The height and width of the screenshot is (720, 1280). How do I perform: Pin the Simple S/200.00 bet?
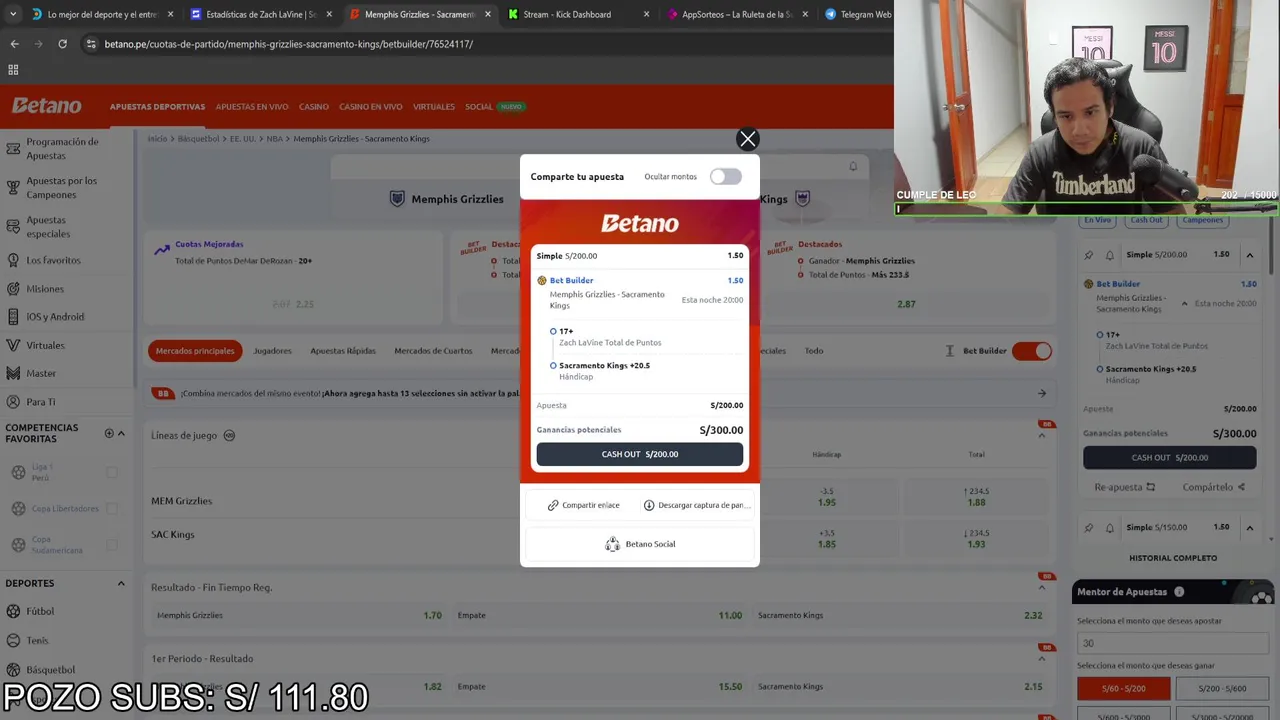pos(1089,255)
